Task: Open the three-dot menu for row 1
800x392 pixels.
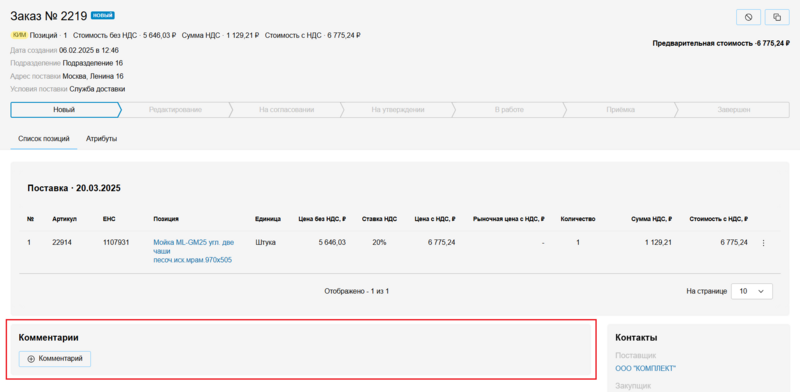Action: coord(763,243)
